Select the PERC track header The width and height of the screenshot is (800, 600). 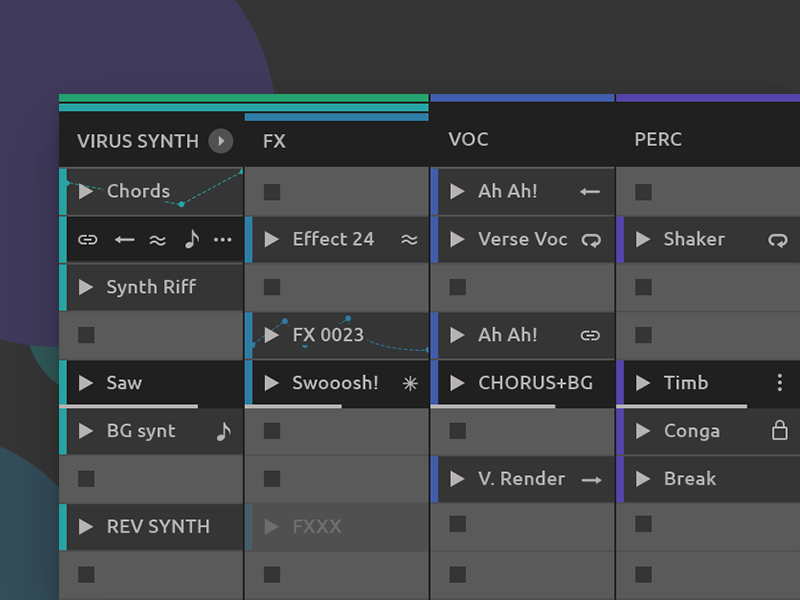point(658,139)
